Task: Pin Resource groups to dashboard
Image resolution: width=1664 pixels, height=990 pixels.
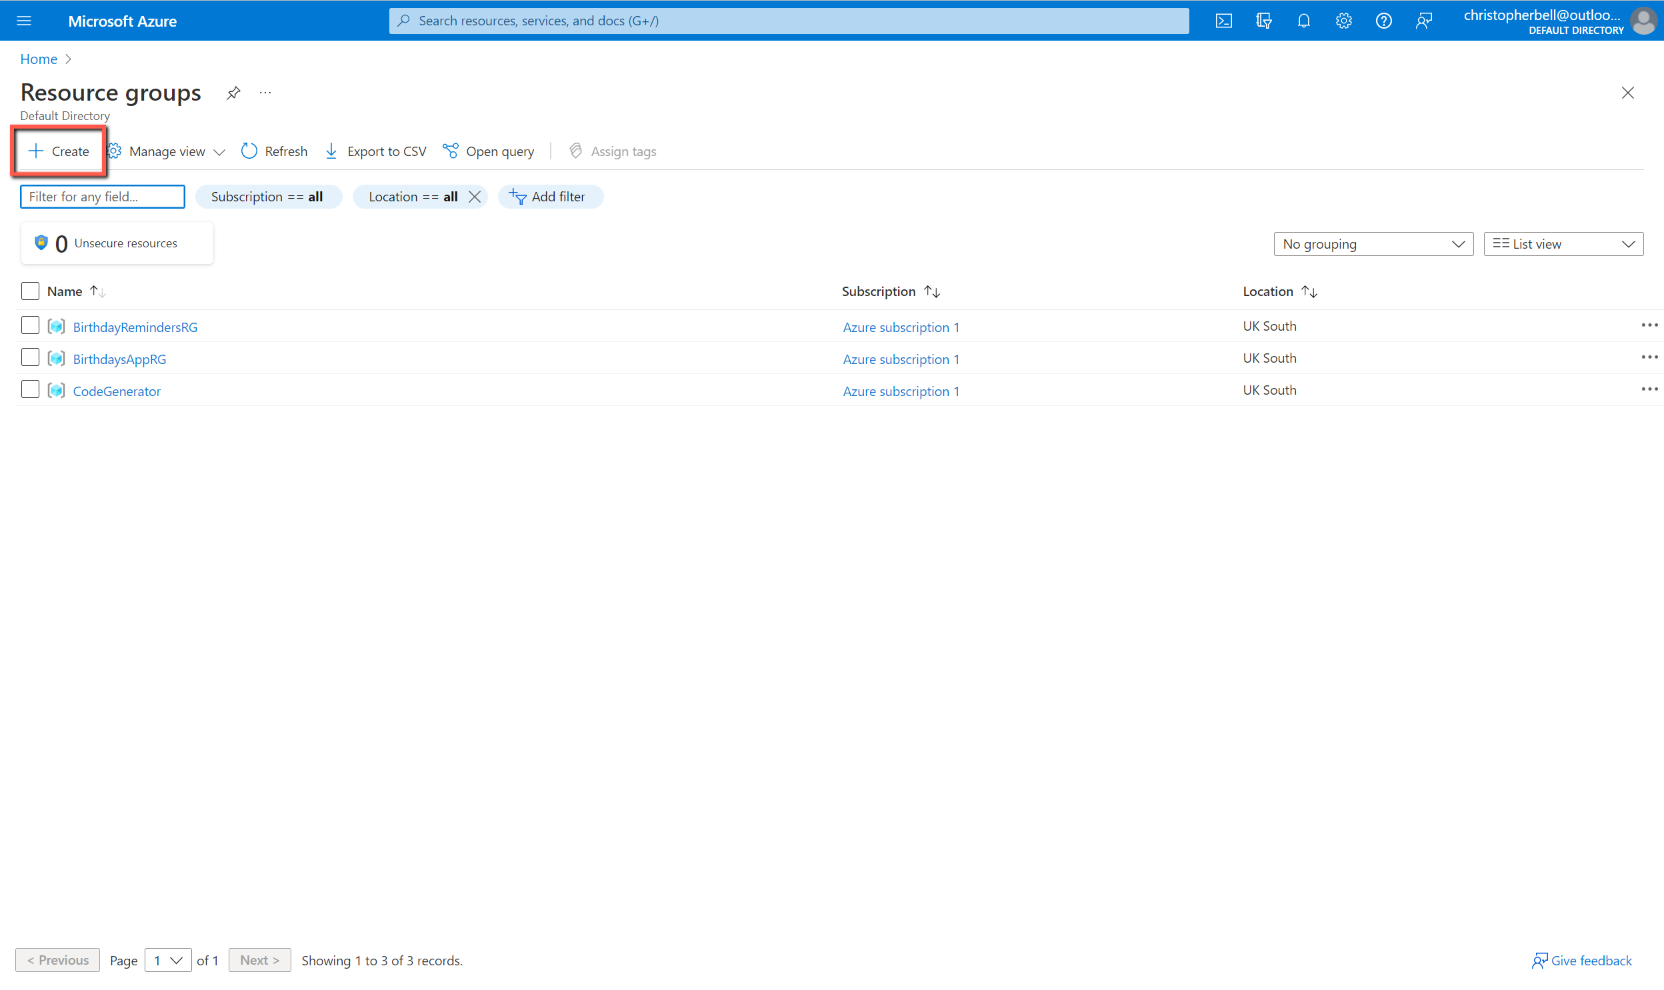Action: point(233,93)
